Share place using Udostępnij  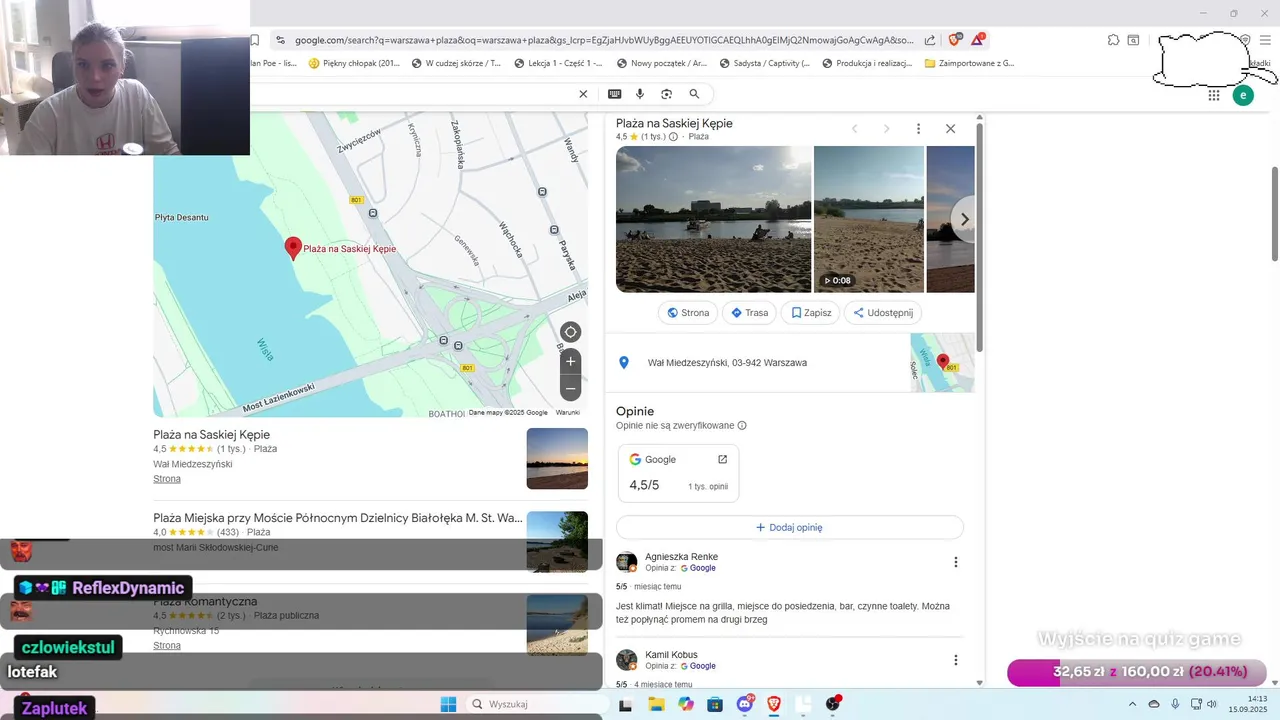[x=883, y=313]
